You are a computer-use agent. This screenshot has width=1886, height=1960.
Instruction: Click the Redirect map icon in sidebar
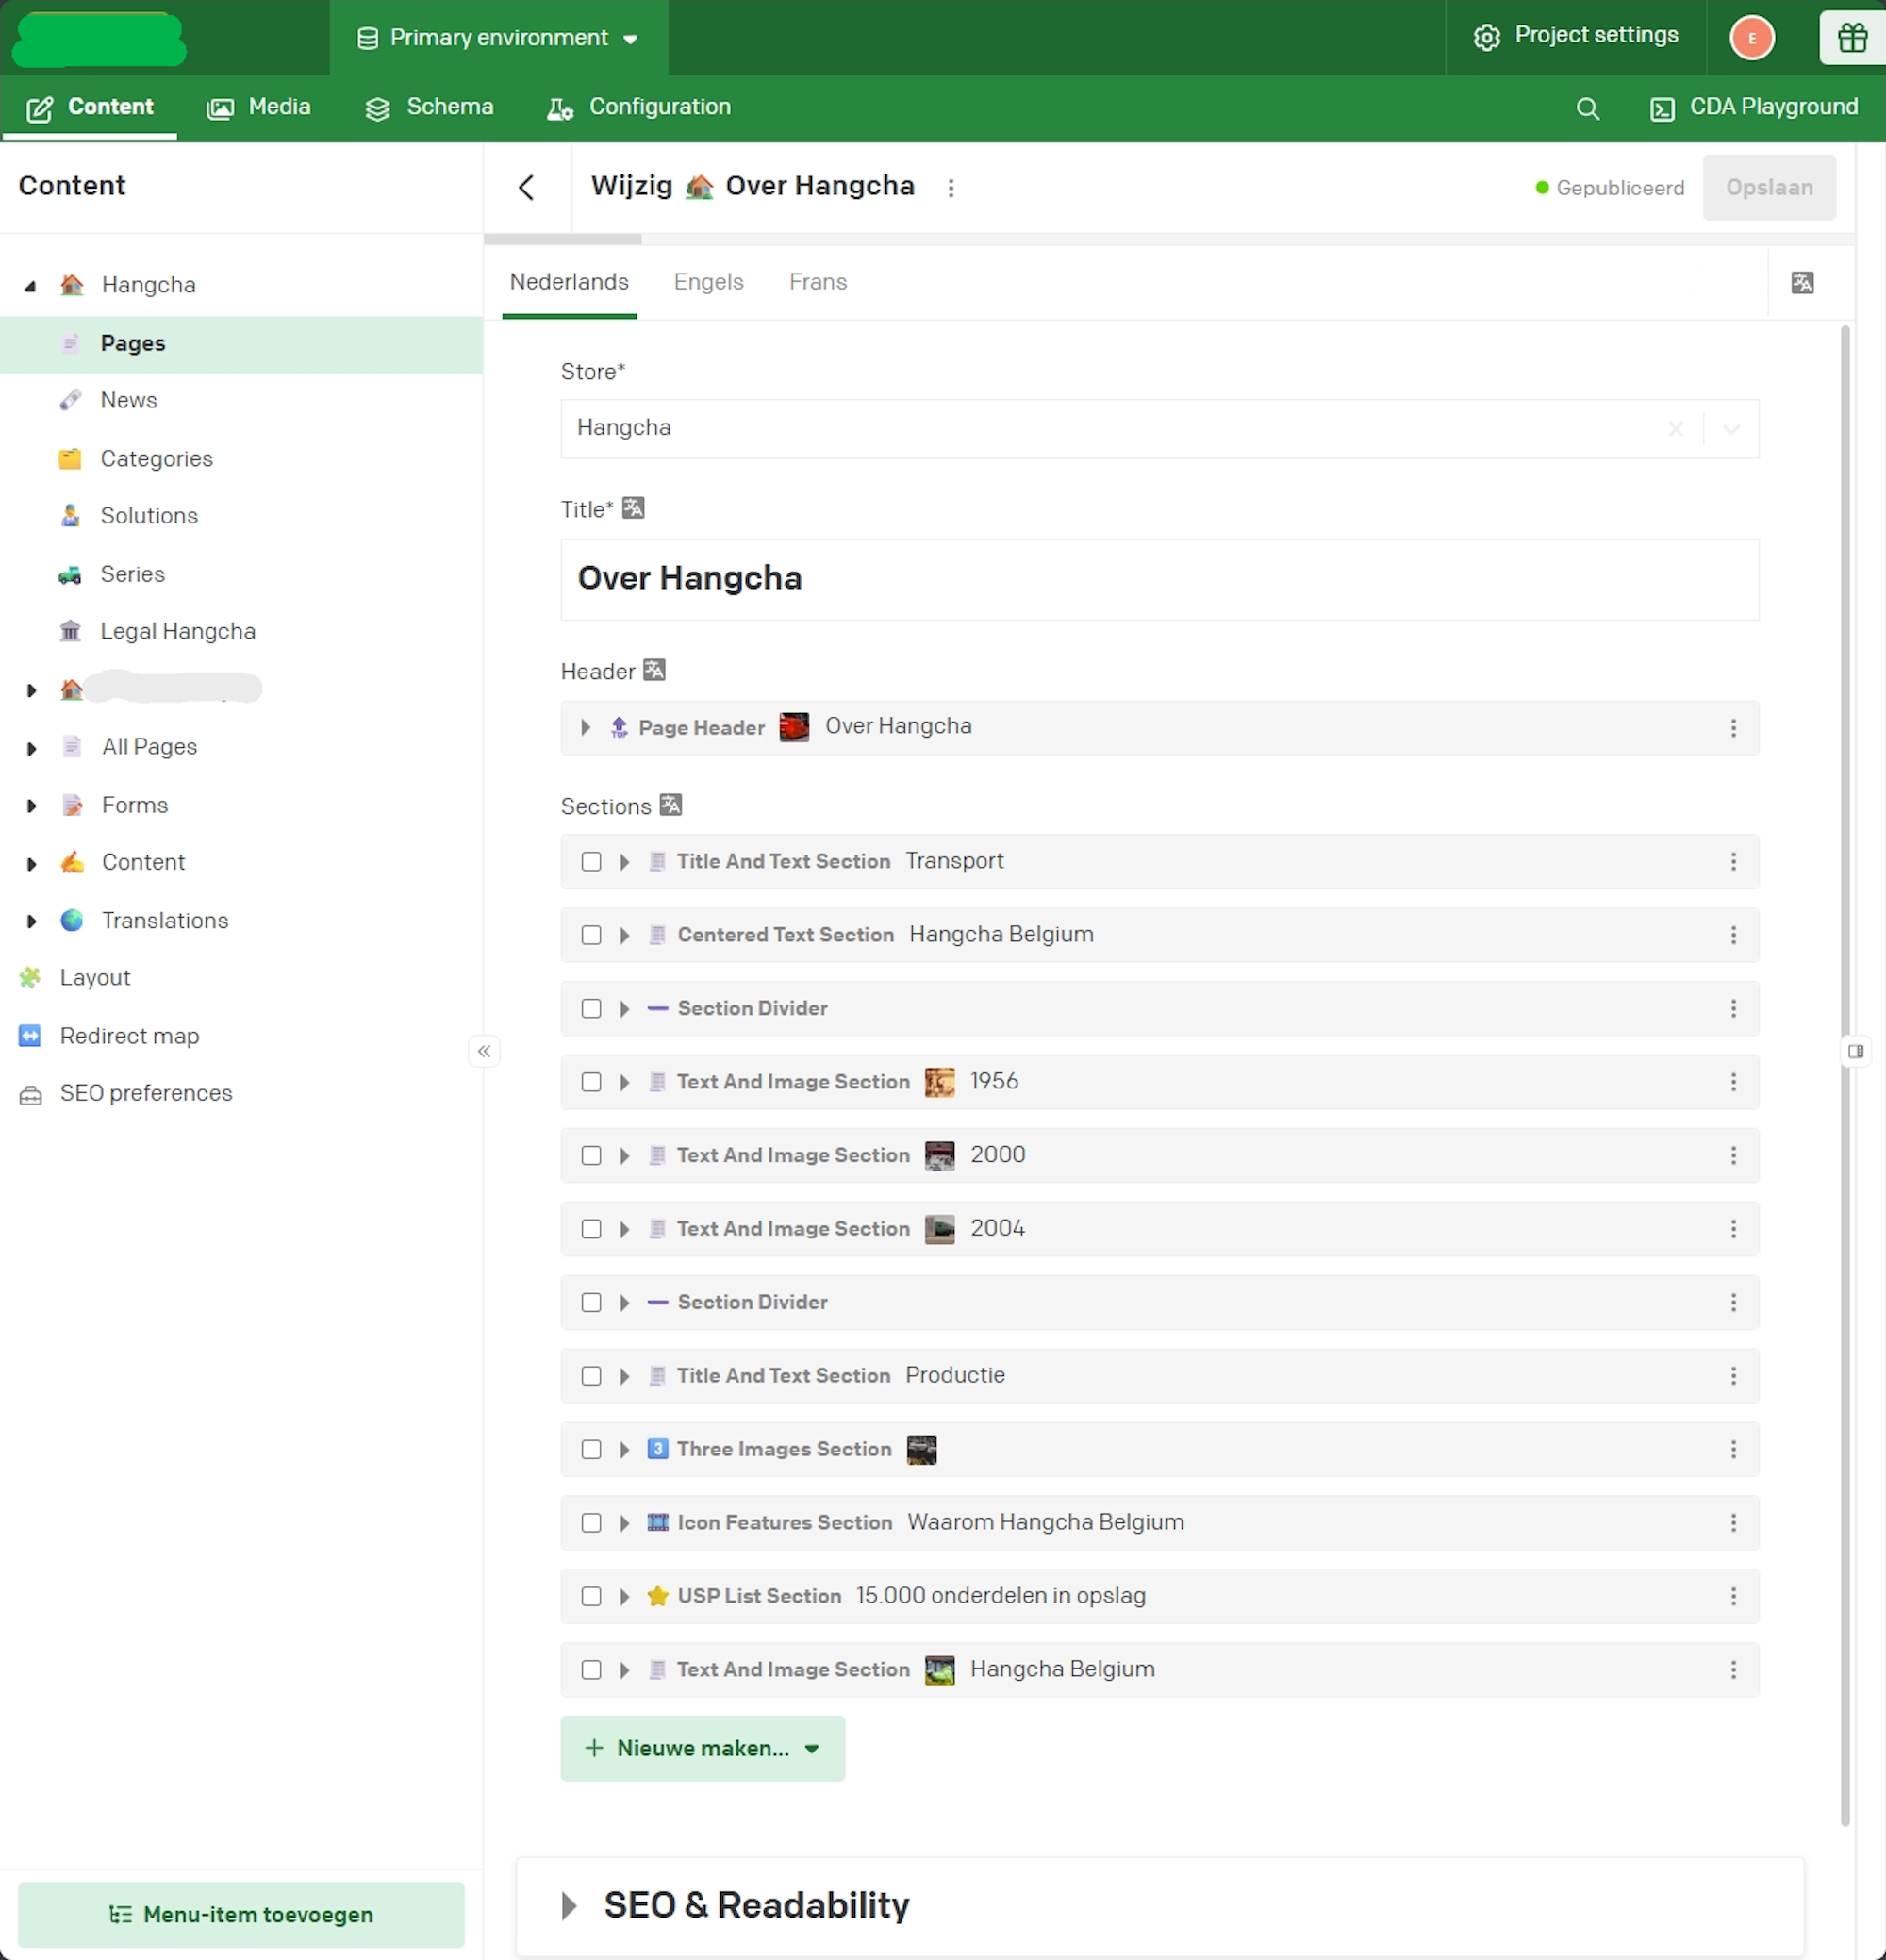(x=31, y=1036)
